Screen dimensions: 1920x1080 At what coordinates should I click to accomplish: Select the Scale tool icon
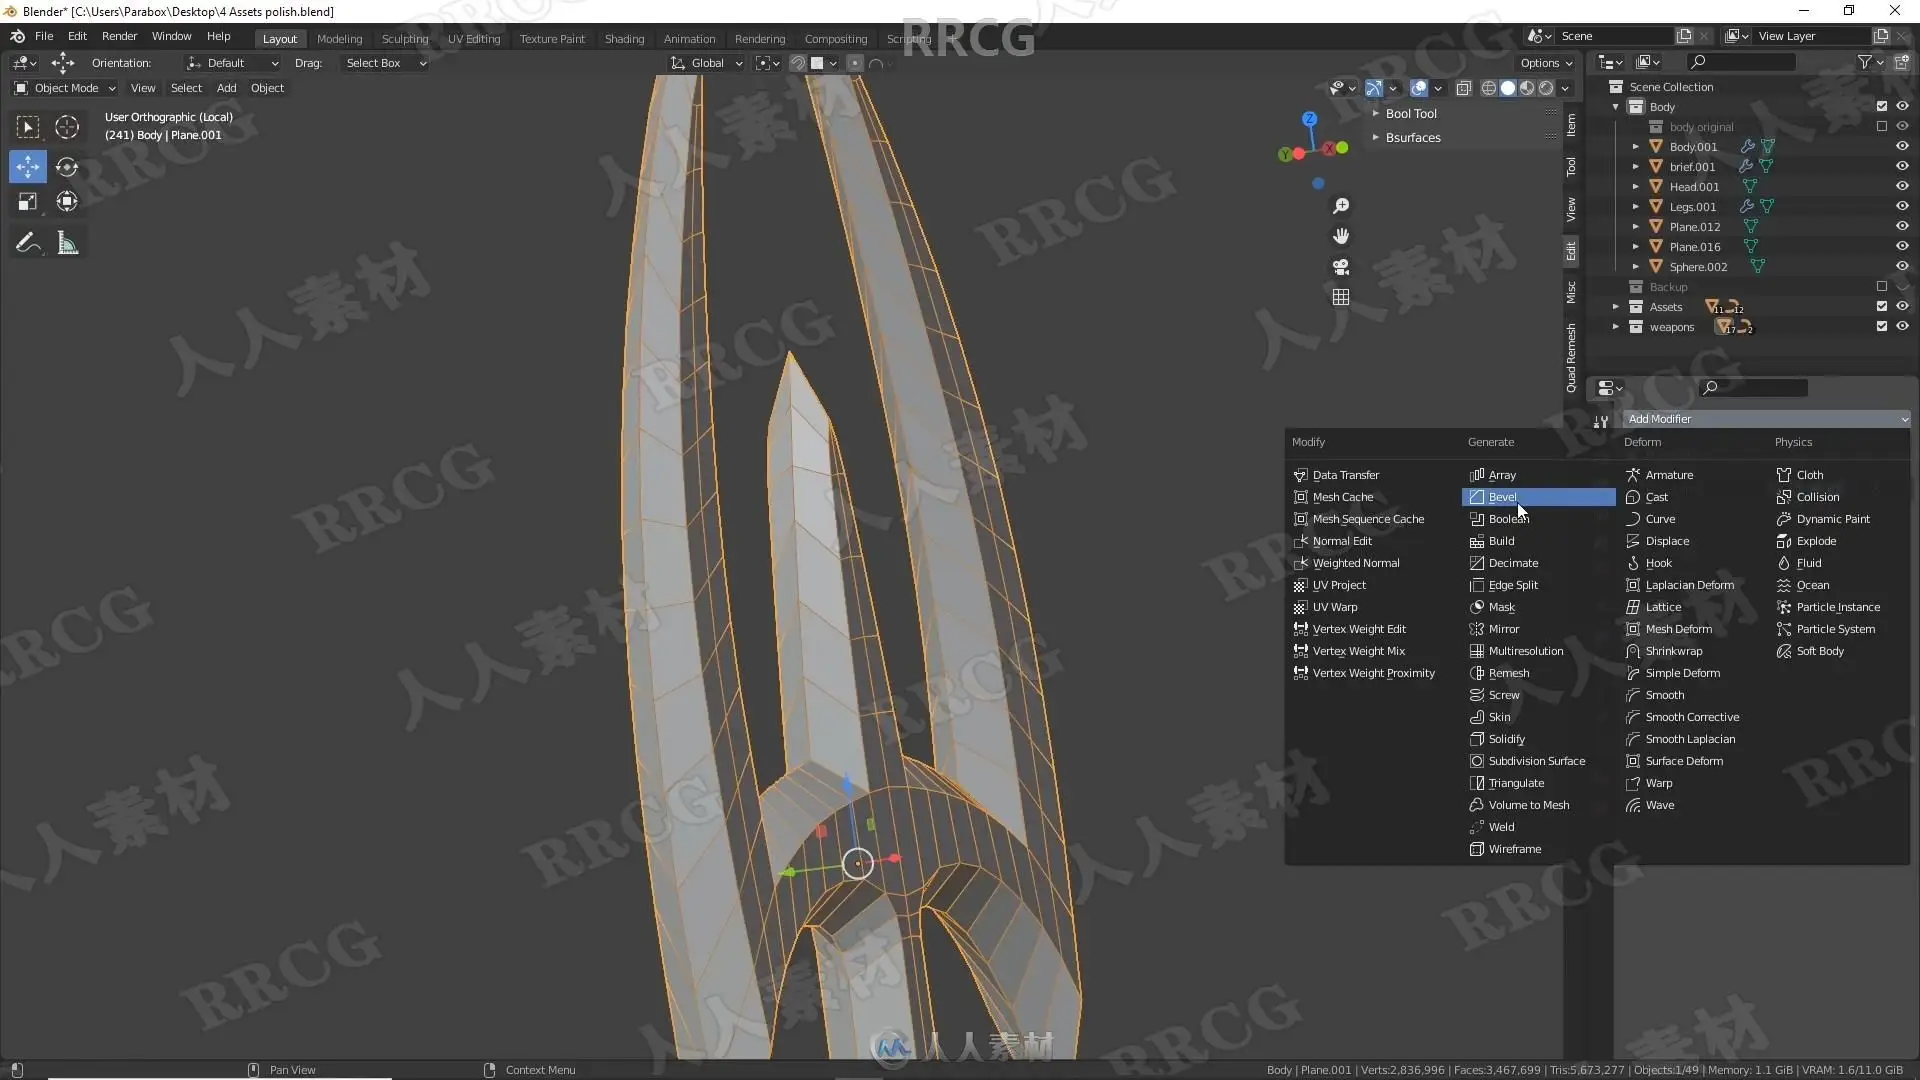pyautogui.click(x=27, y=202)
